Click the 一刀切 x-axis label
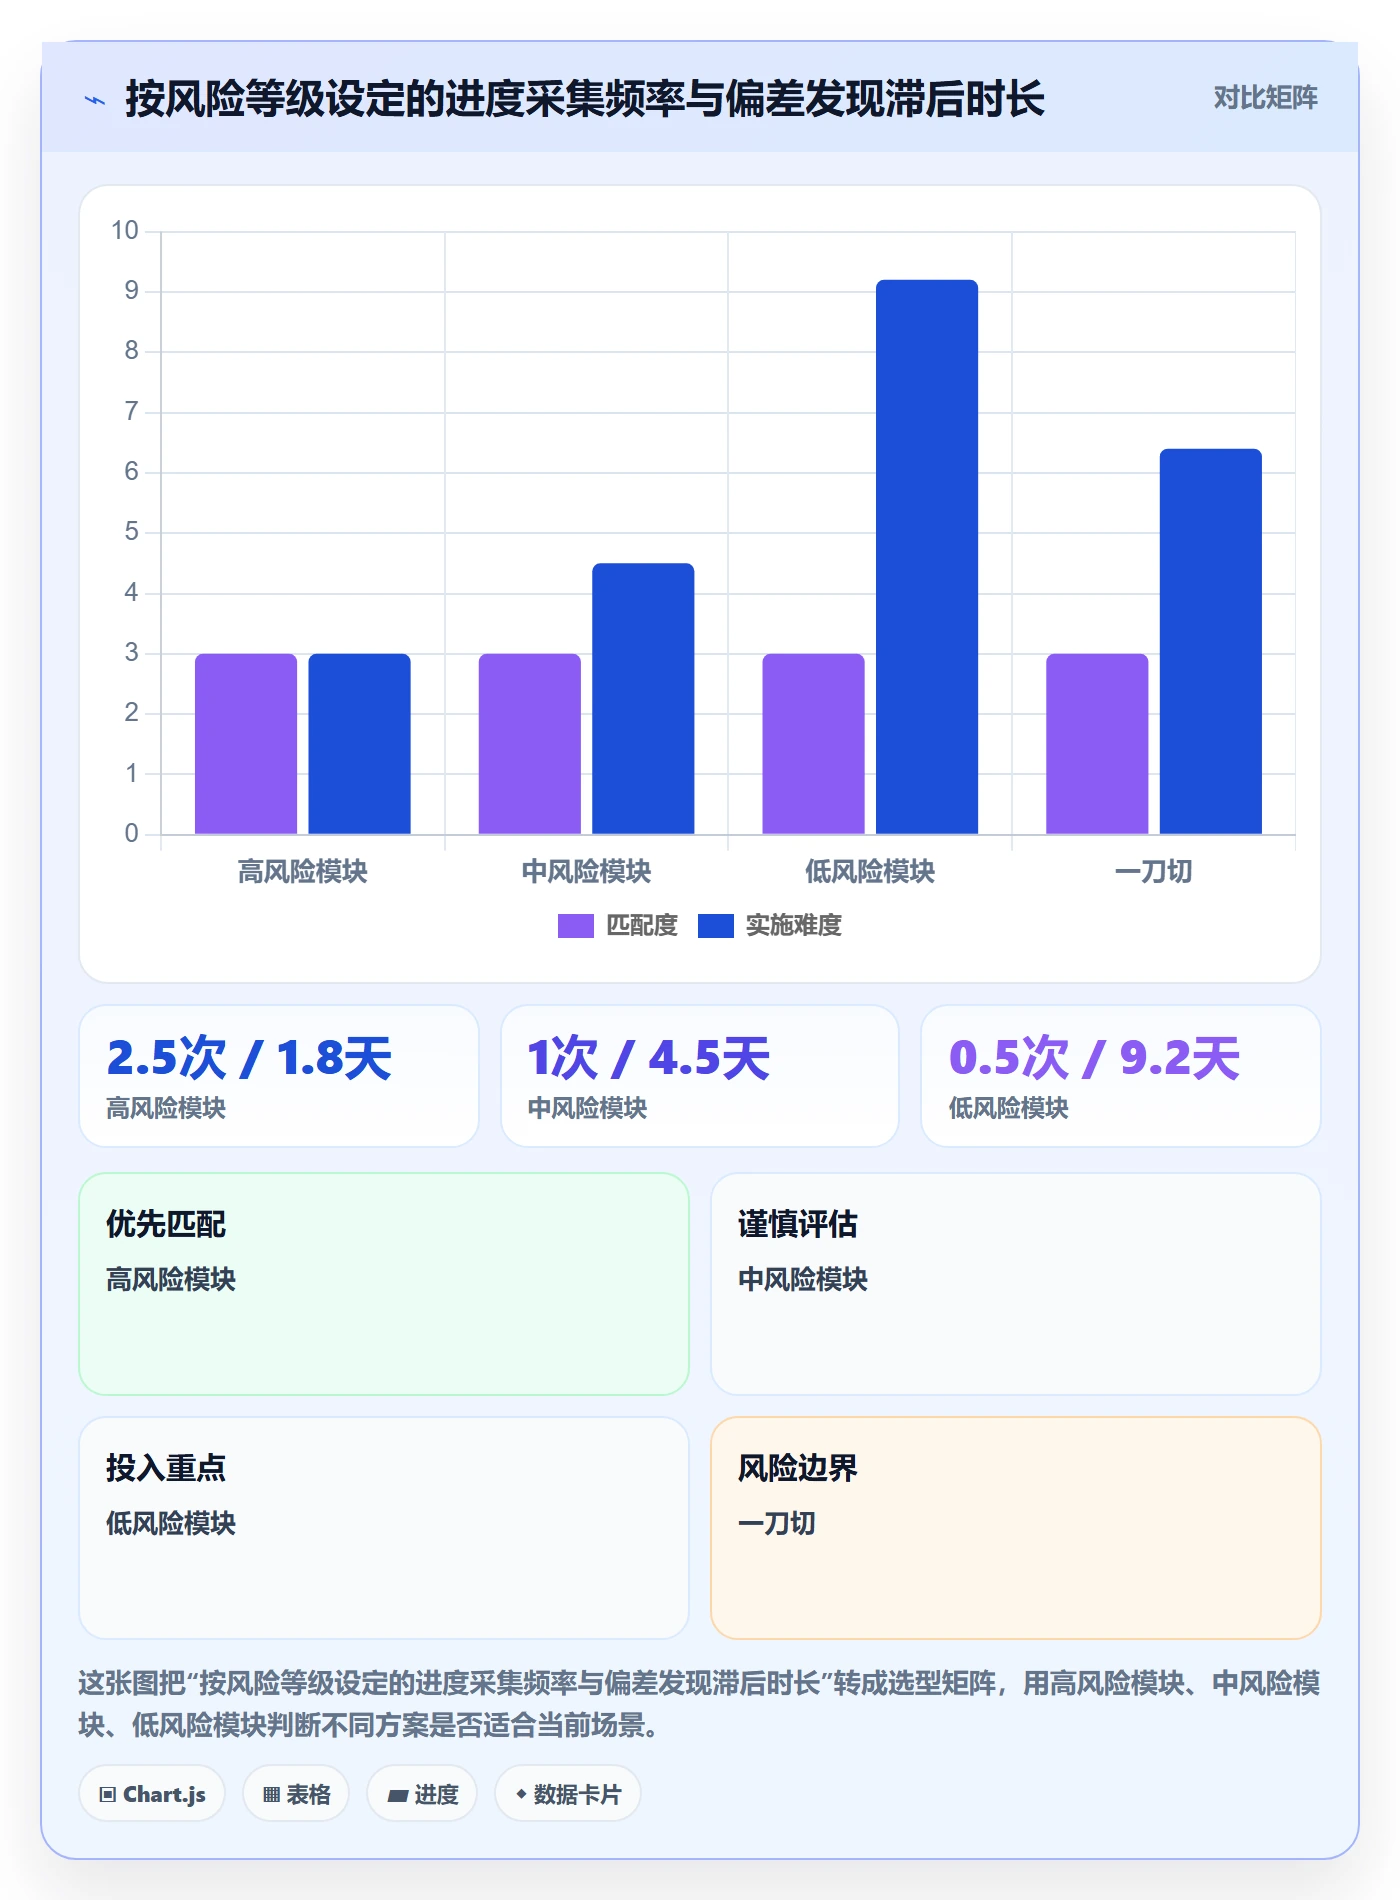The image size is (1400, 1900). (1154, 872)
